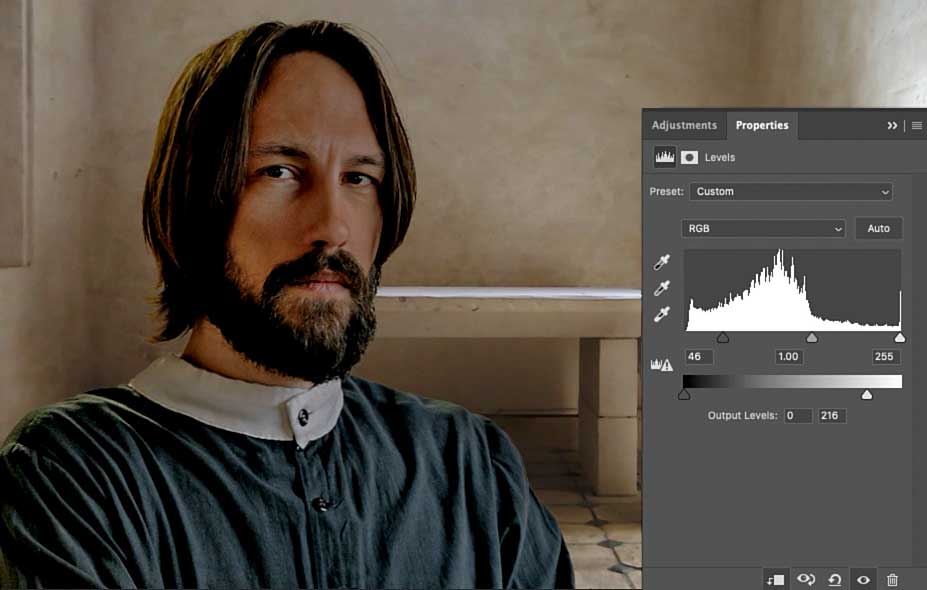Collapse the panel with double arrows
Image resolution: width=927 pixels, height=590 pixels.
892,125
